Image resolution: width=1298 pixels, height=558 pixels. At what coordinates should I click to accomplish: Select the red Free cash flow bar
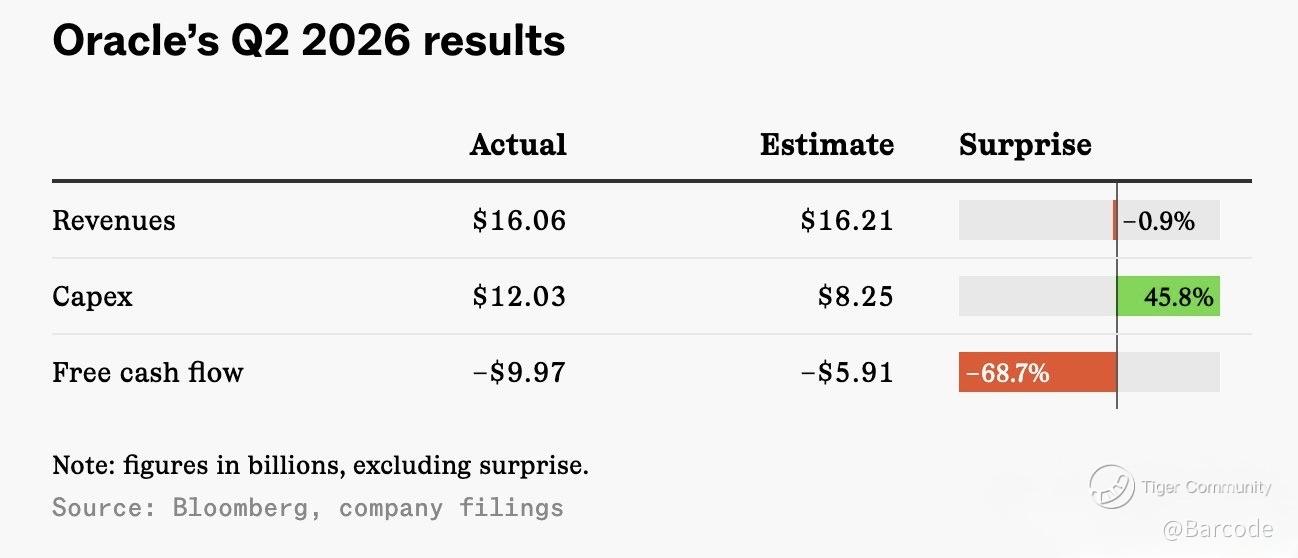[1037, 372]
